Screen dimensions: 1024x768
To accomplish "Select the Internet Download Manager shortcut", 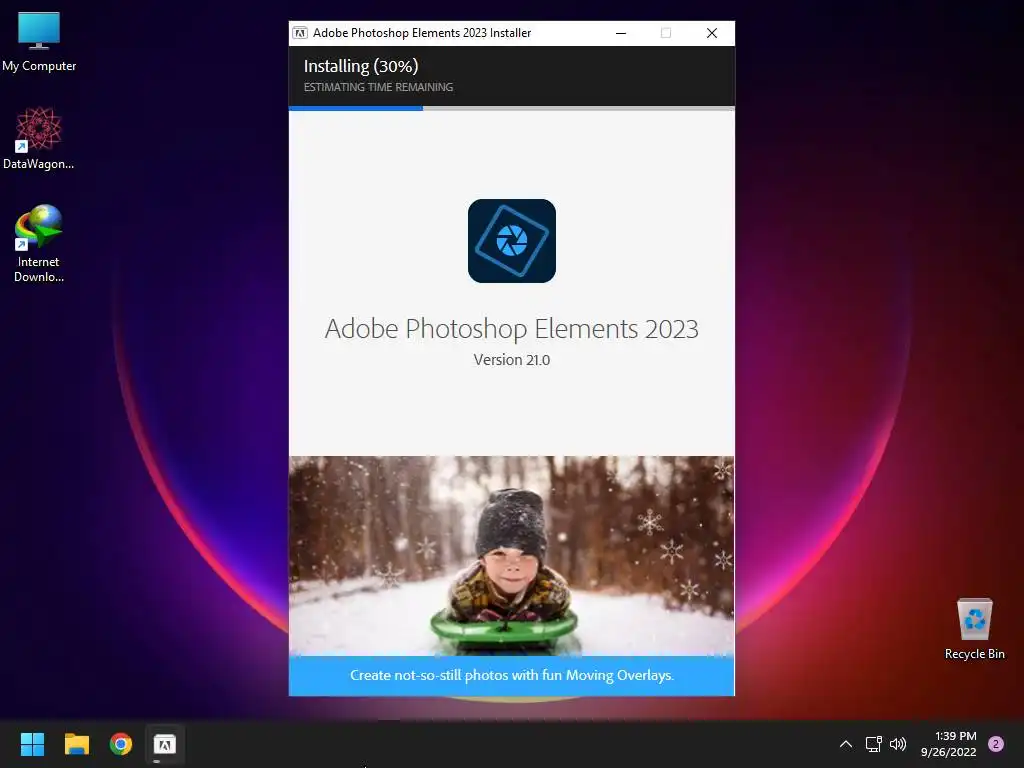I will pos(39,244).
